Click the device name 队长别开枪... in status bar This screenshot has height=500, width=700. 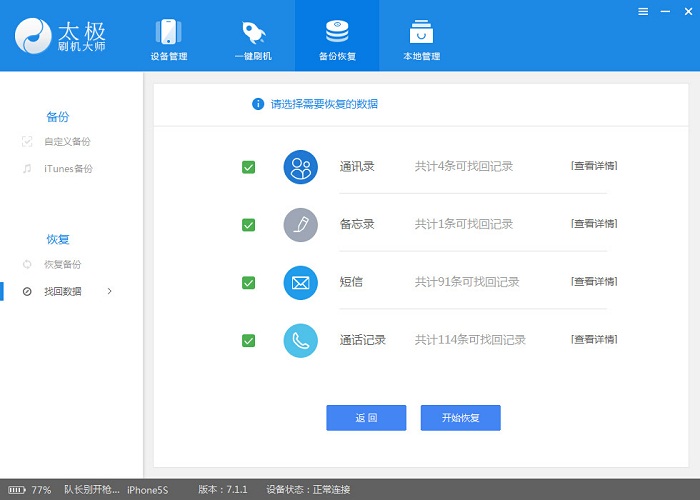click(x=92, y=490)
